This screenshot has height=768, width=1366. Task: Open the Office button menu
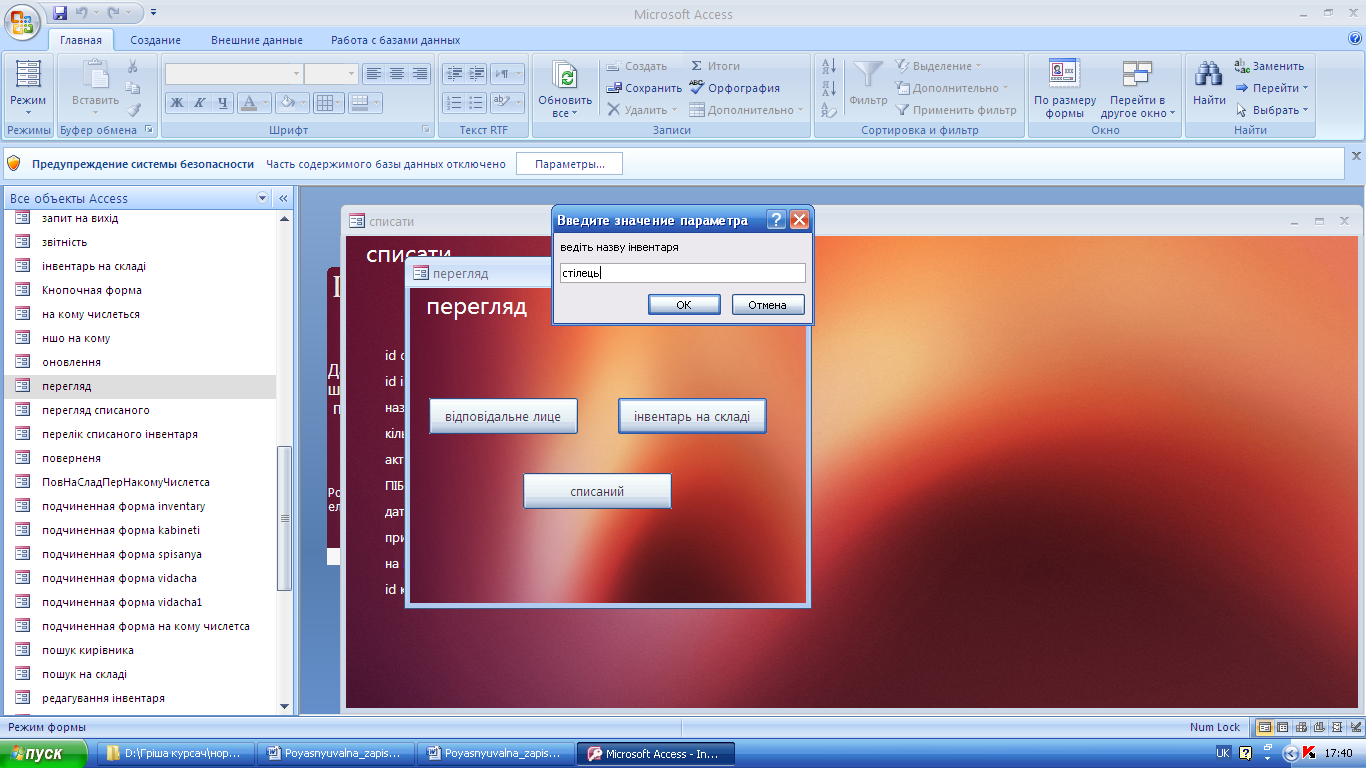pos(22,20)
